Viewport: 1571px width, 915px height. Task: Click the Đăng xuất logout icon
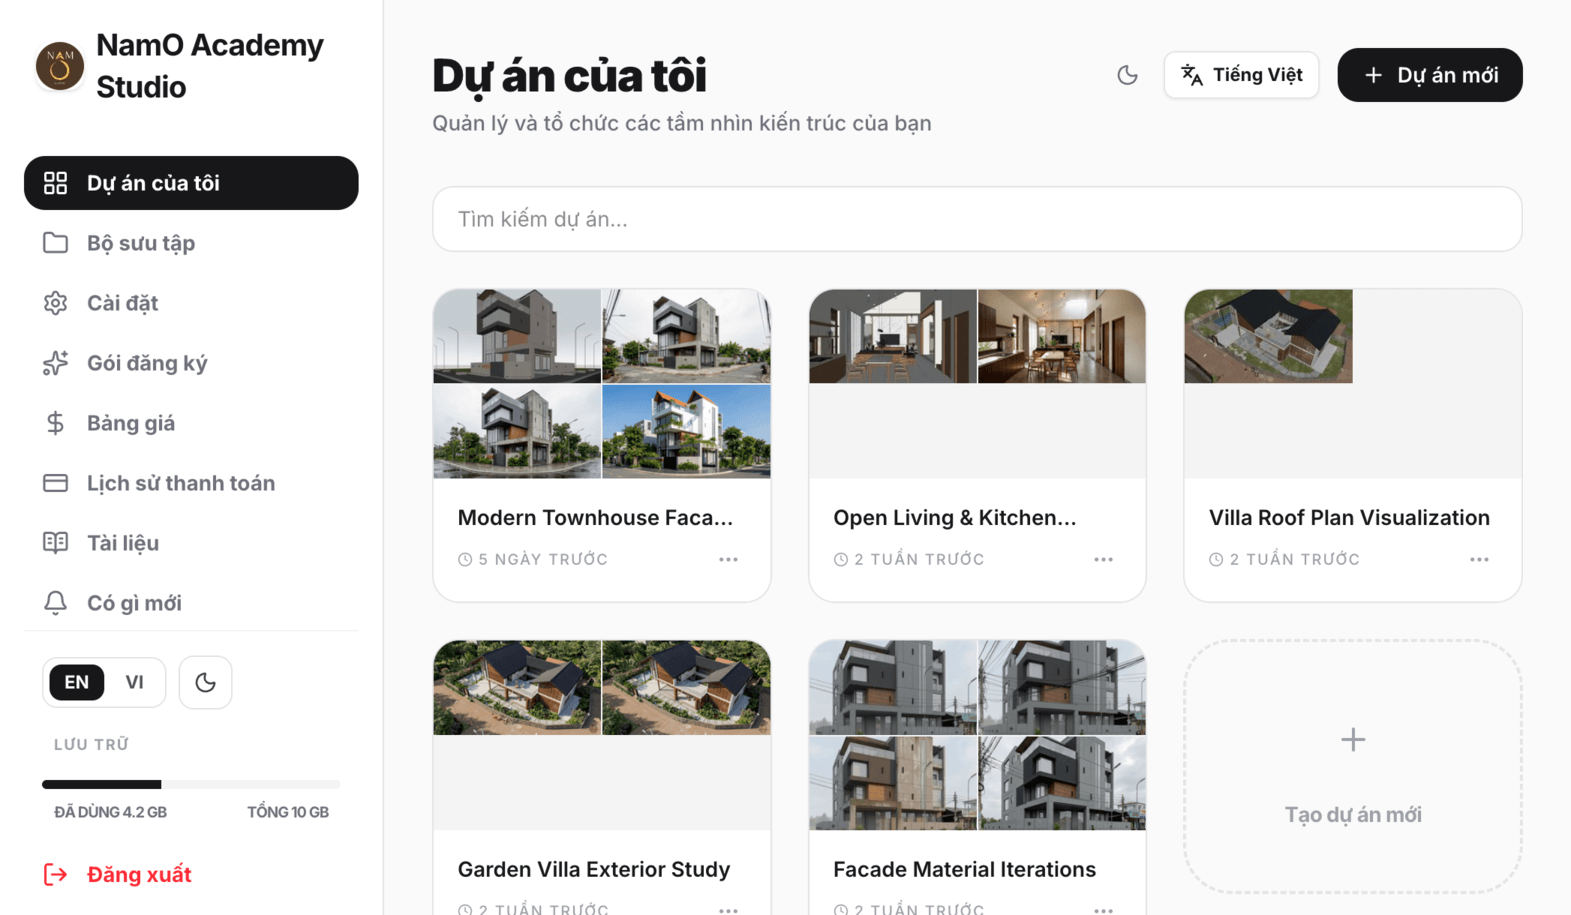[x=55, y=875]
